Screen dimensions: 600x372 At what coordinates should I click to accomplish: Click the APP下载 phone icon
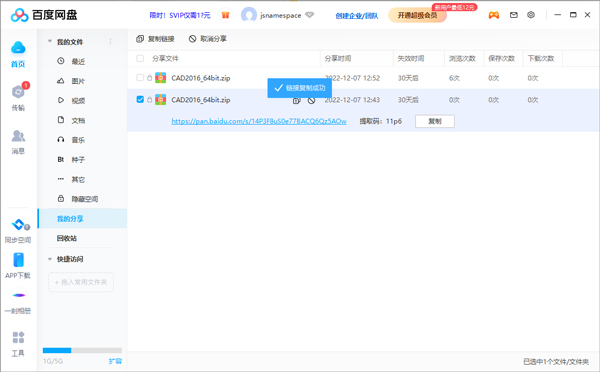[18, 259]
